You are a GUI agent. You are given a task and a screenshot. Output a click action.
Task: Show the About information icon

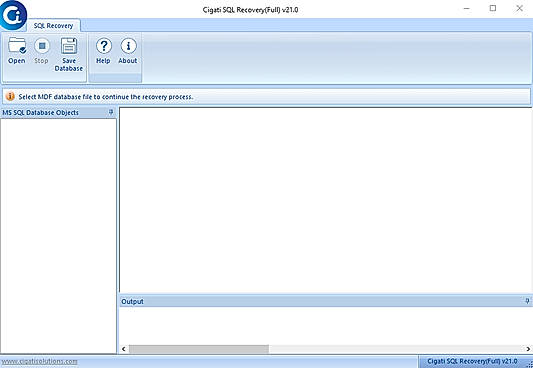(128, 51)
